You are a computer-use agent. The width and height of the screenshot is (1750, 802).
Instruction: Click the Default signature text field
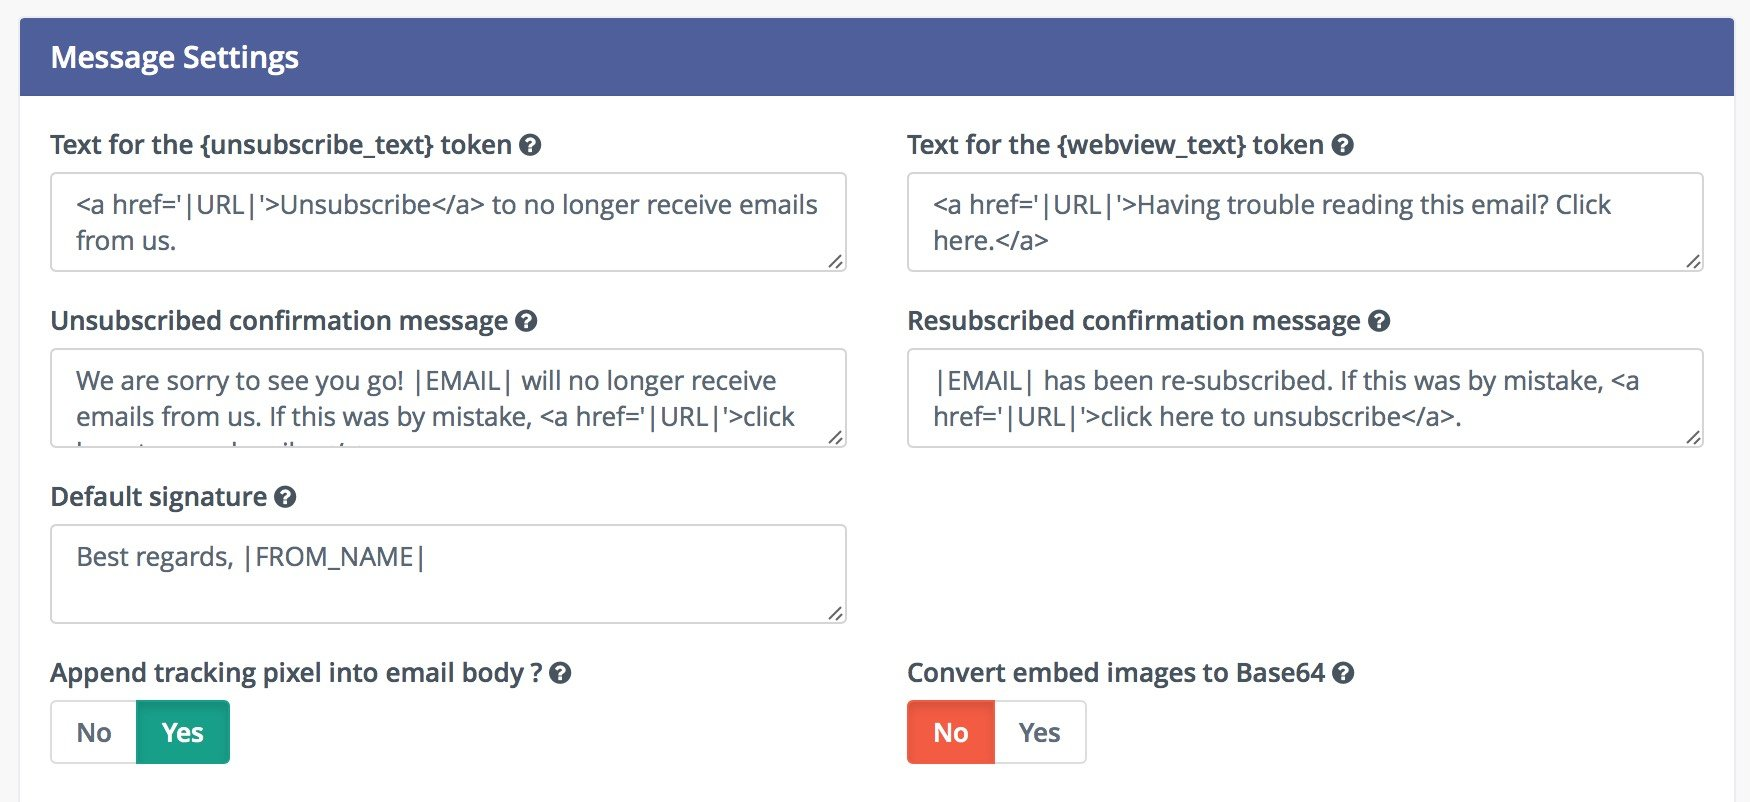point(447,574)
